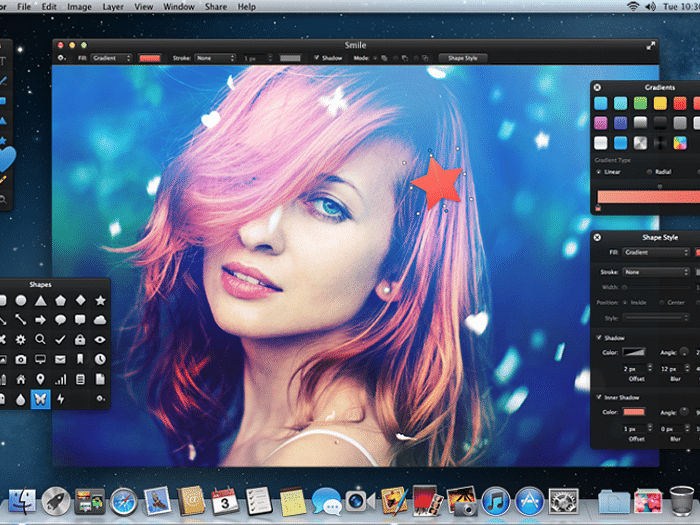Viewport: 700px width, 525px height.
Task: Choose the map pin shape
Action: click(x=41, y=379)
